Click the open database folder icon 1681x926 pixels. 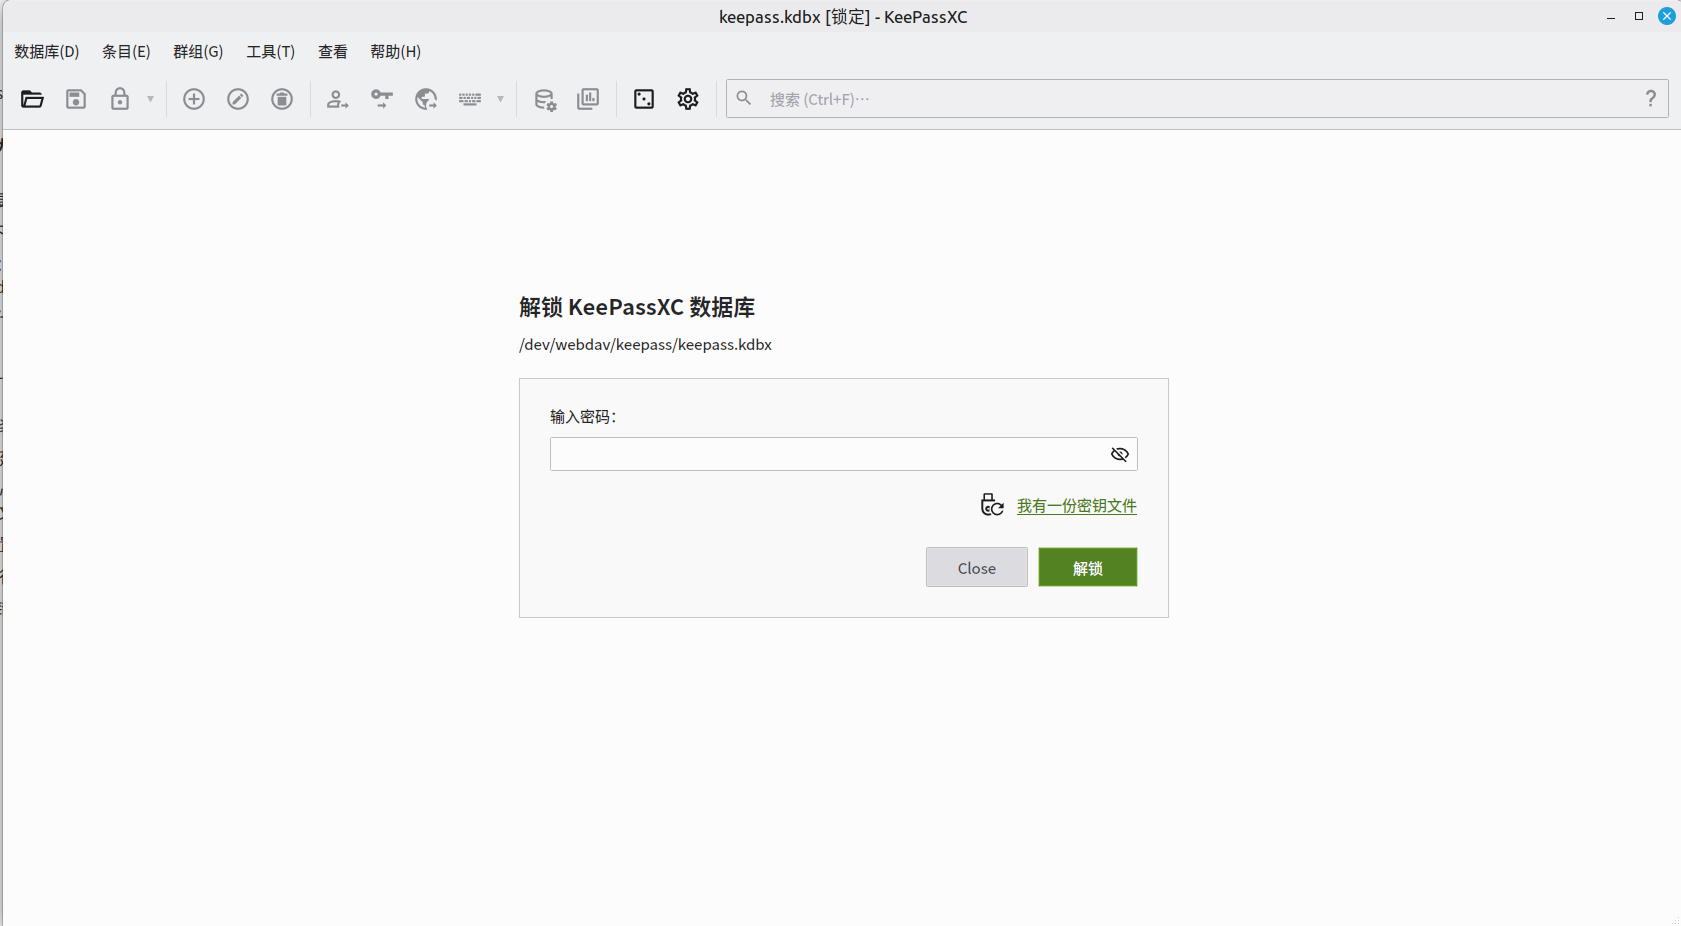32,99
